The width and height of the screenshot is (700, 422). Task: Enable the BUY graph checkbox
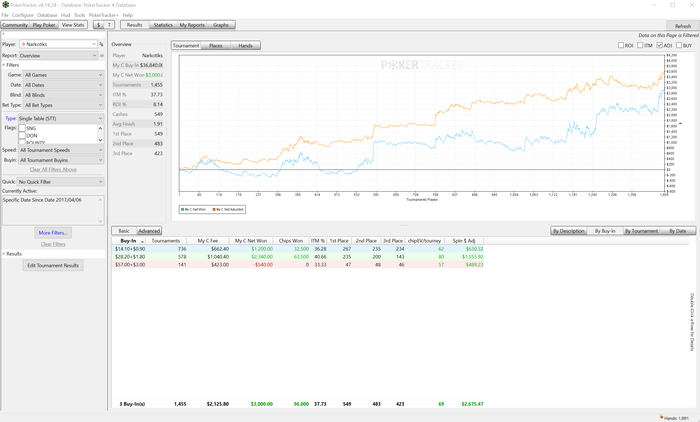pos(679,45)
